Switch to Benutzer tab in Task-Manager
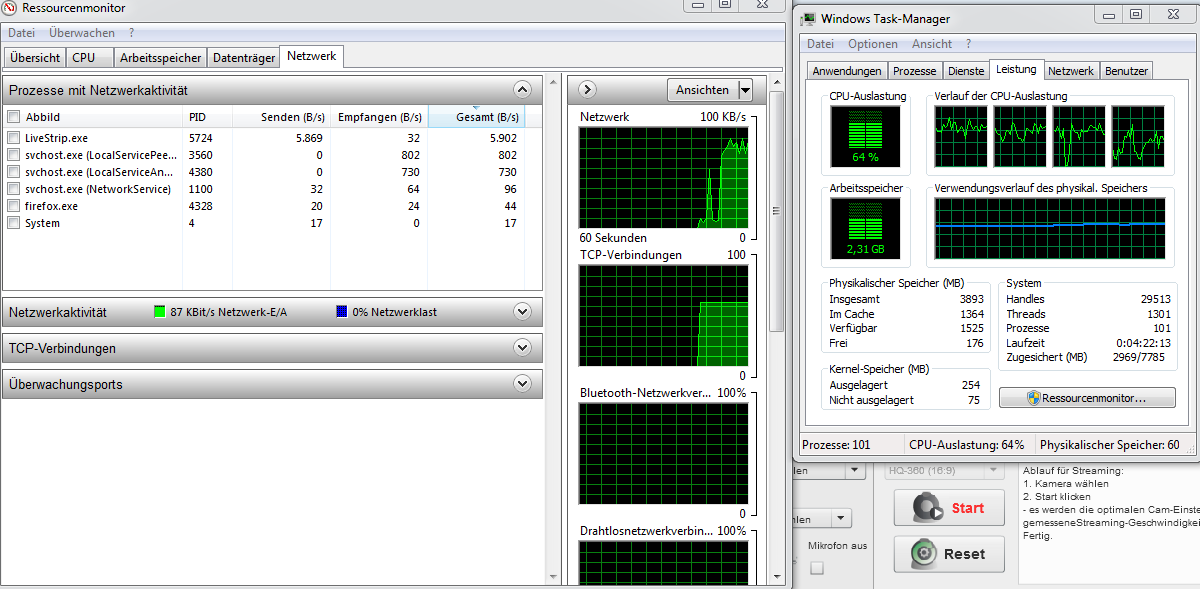The height and width of the screenshot is (589, 1200). (1126, 71)
